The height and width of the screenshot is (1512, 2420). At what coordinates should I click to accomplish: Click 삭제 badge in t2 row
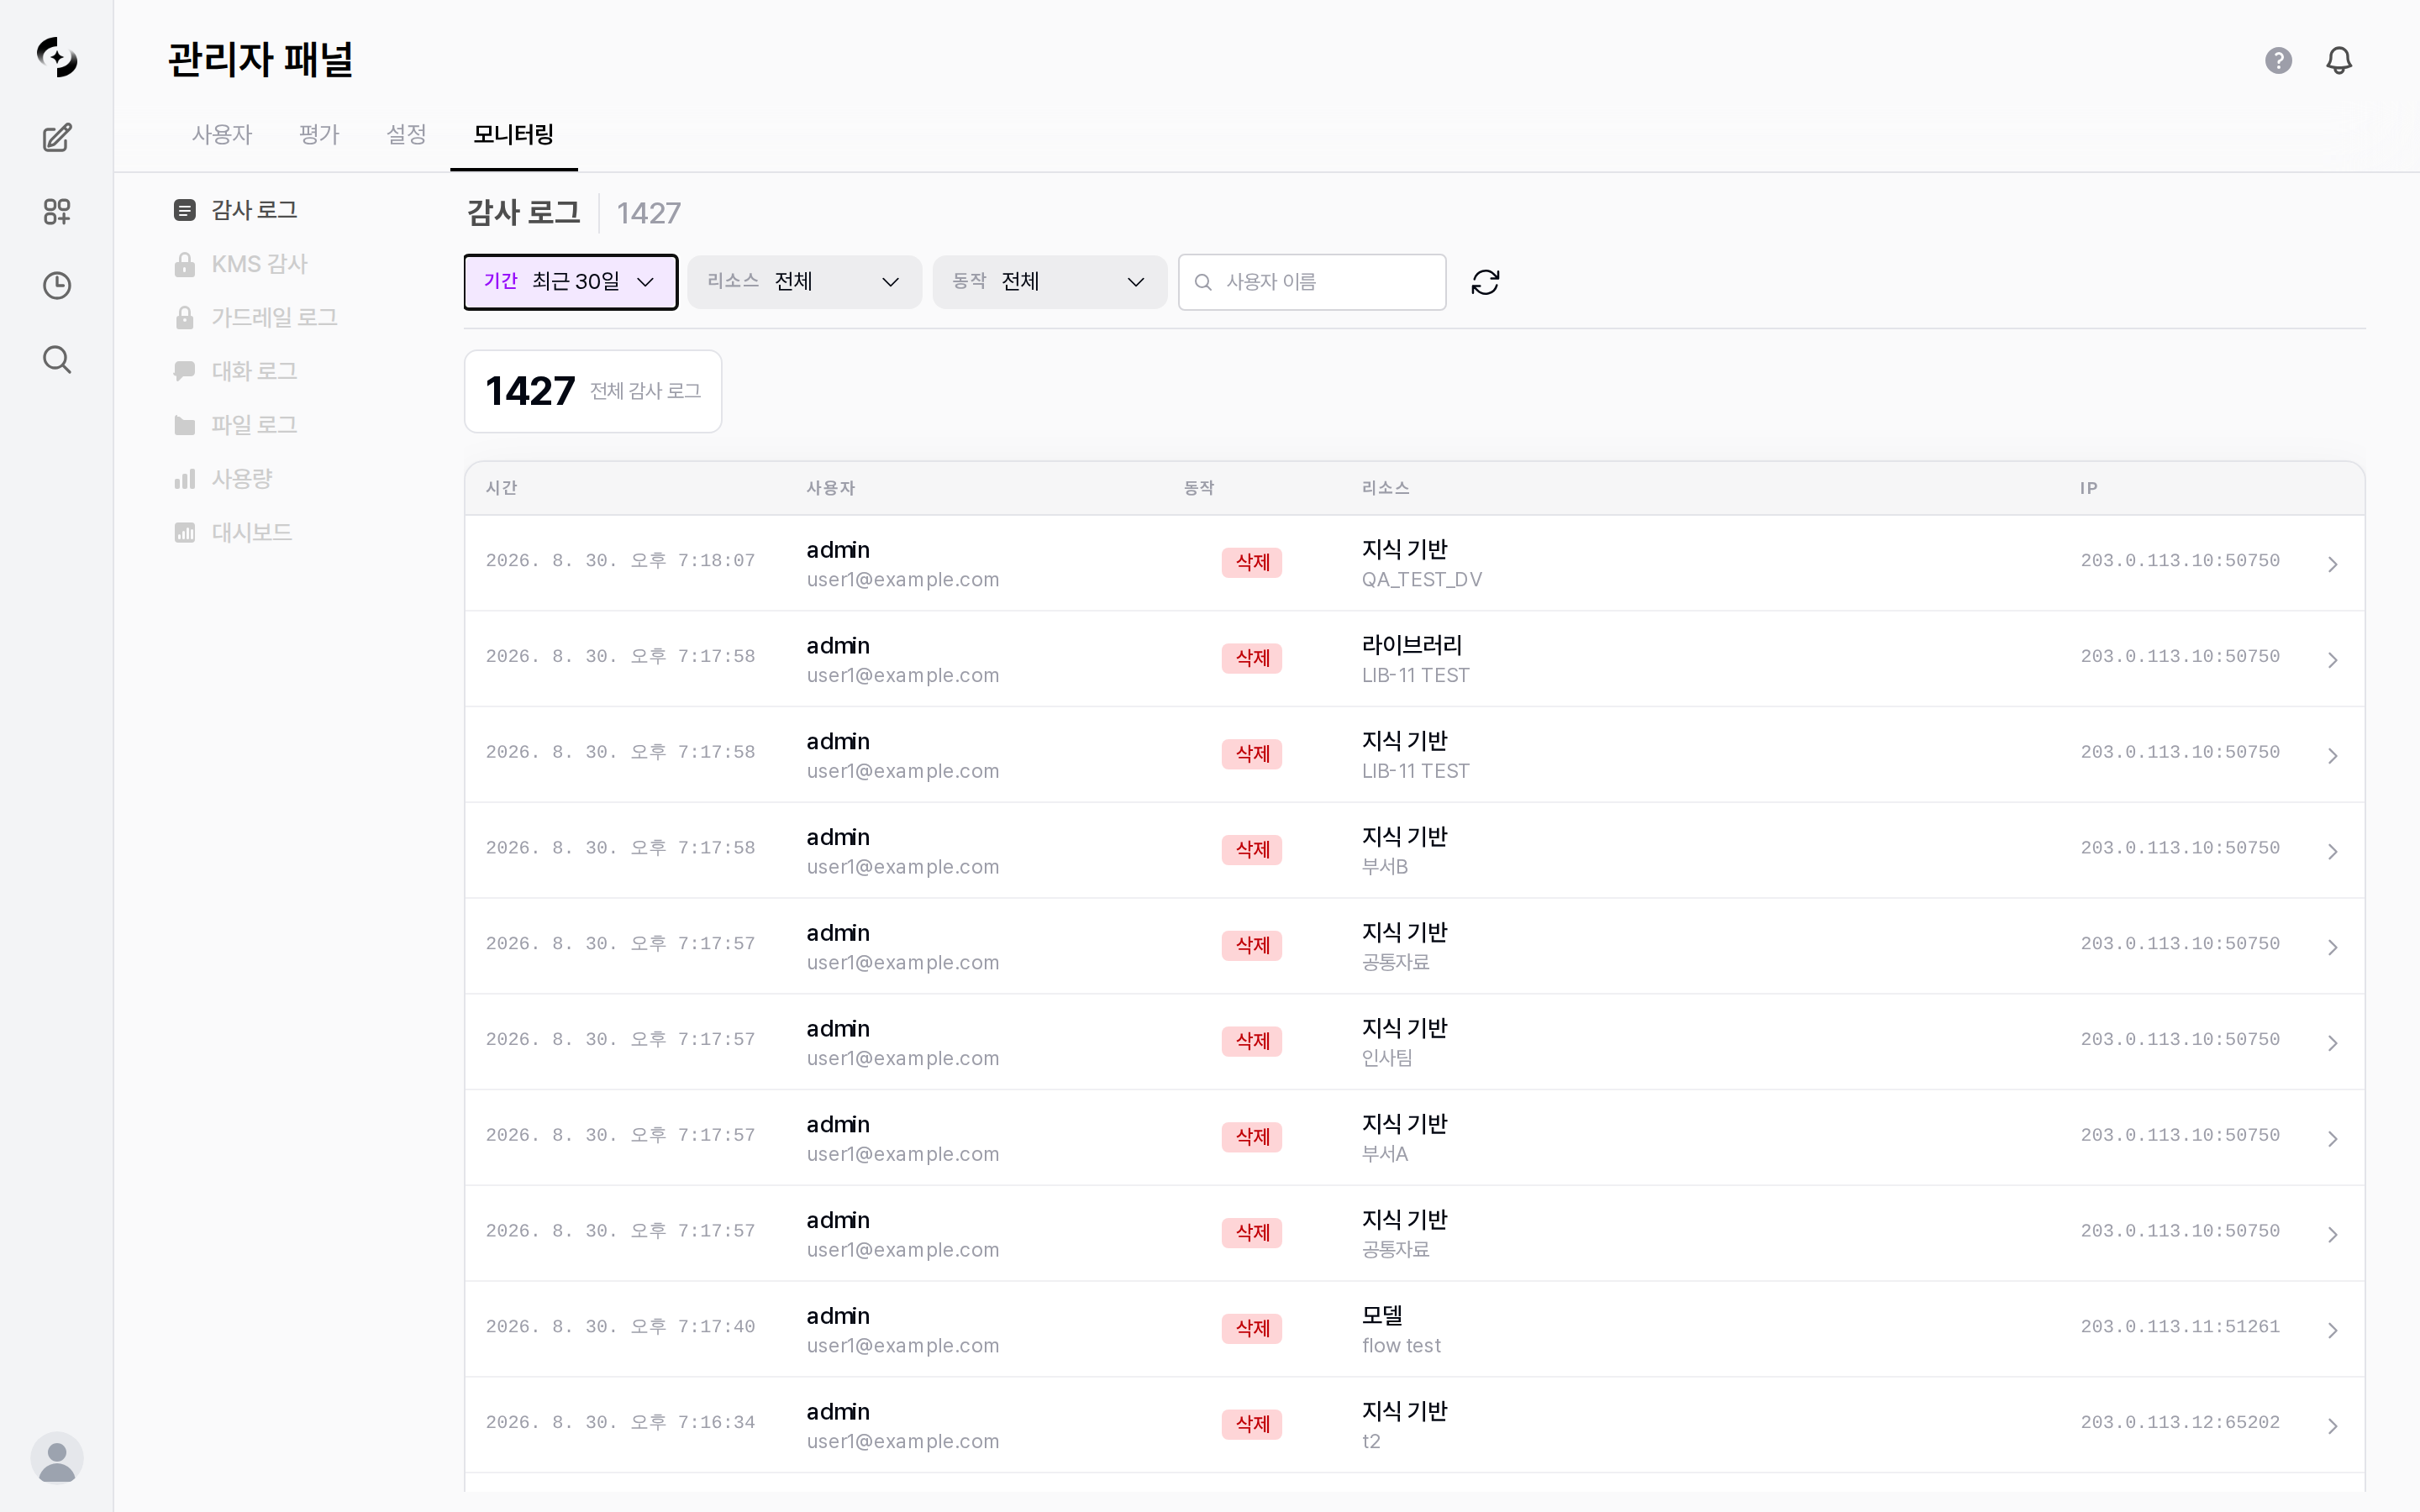pyautogui.click(x=1252, y=1424)
